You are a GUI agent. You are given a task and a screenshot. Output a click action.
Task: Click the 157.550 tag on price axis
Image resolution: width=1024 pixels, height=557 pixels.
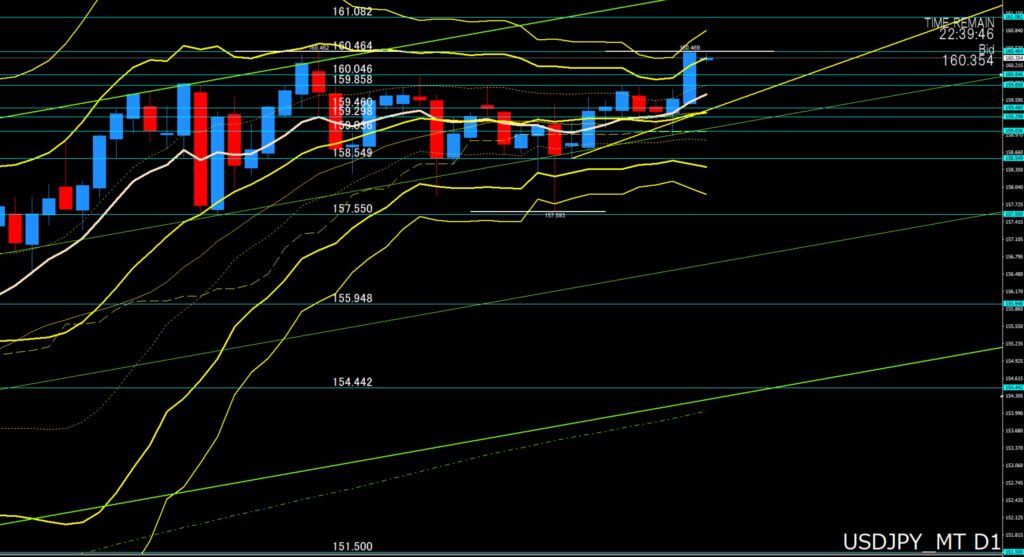[x=1012, y=213]
